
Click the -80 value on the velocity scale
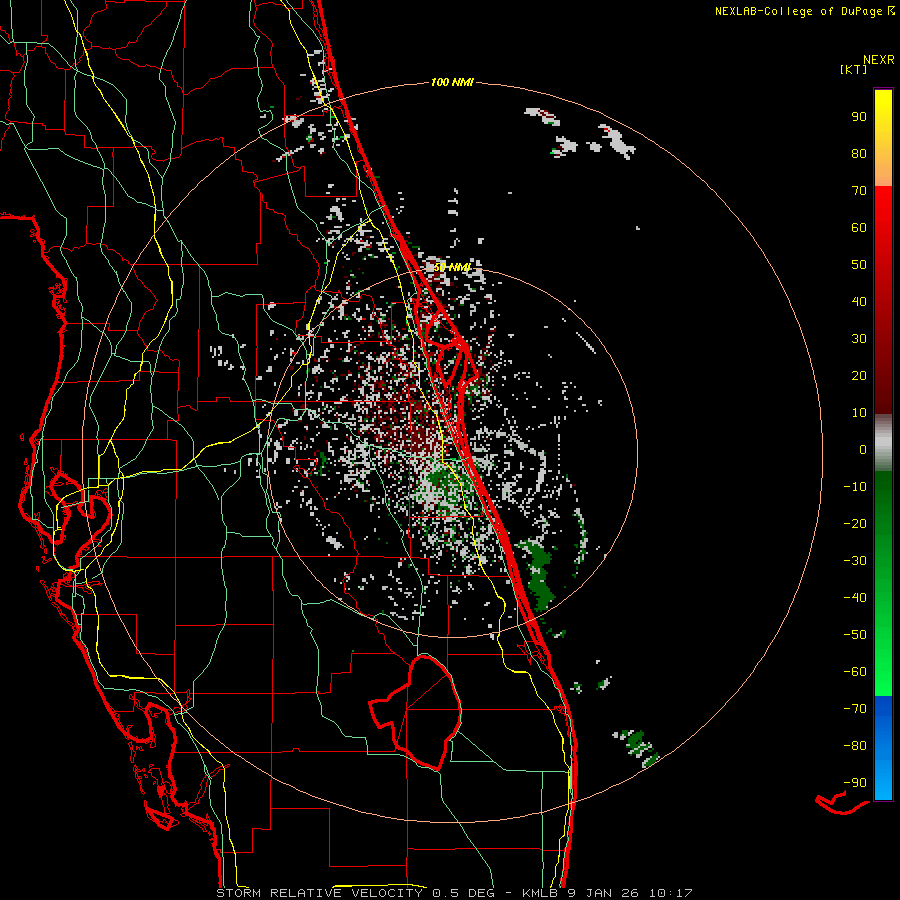[855, 746]
